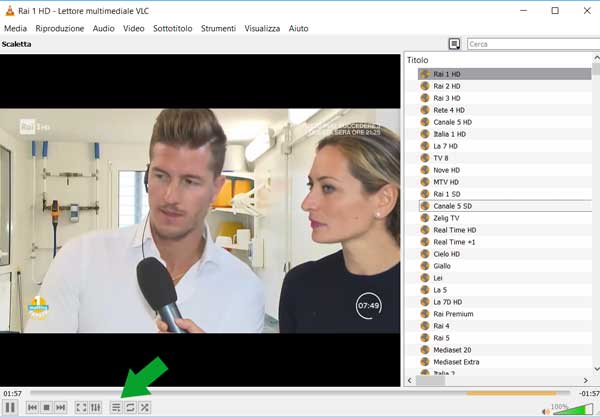The height and width of the screenshot is (417, 600).
Task: Click playlist vertical scrollbar up arrow
Action: pos(596,58)
